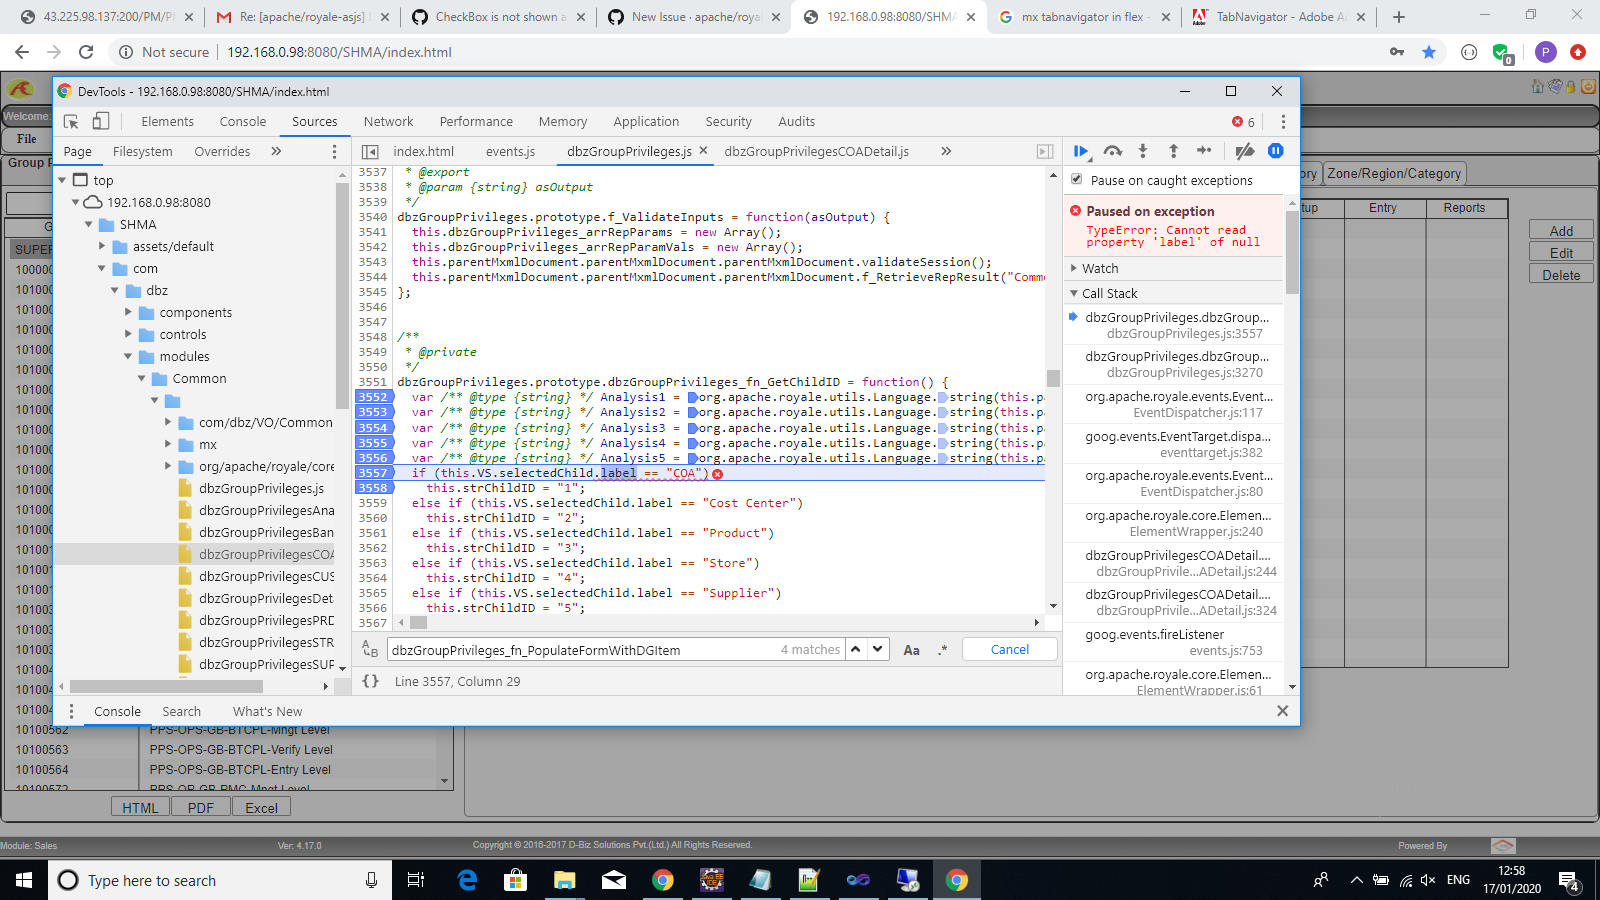Expand the Watch section
Image resolution: width=1600 pixels, height=900 pixels.
point(1075,268)
